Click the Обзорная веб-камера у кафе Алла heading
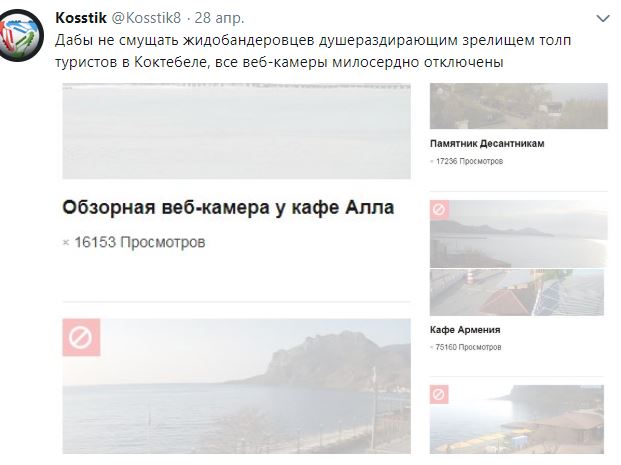Image resolution: width=621 pixels, height=465 pixels. [x=228, y=208]
